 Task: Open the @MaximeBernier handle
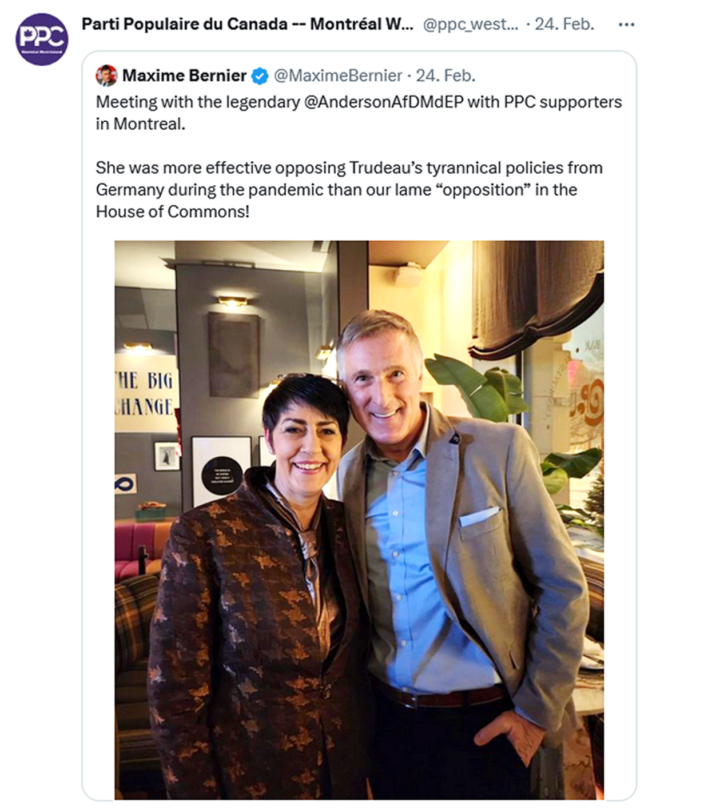click(338, 75)
